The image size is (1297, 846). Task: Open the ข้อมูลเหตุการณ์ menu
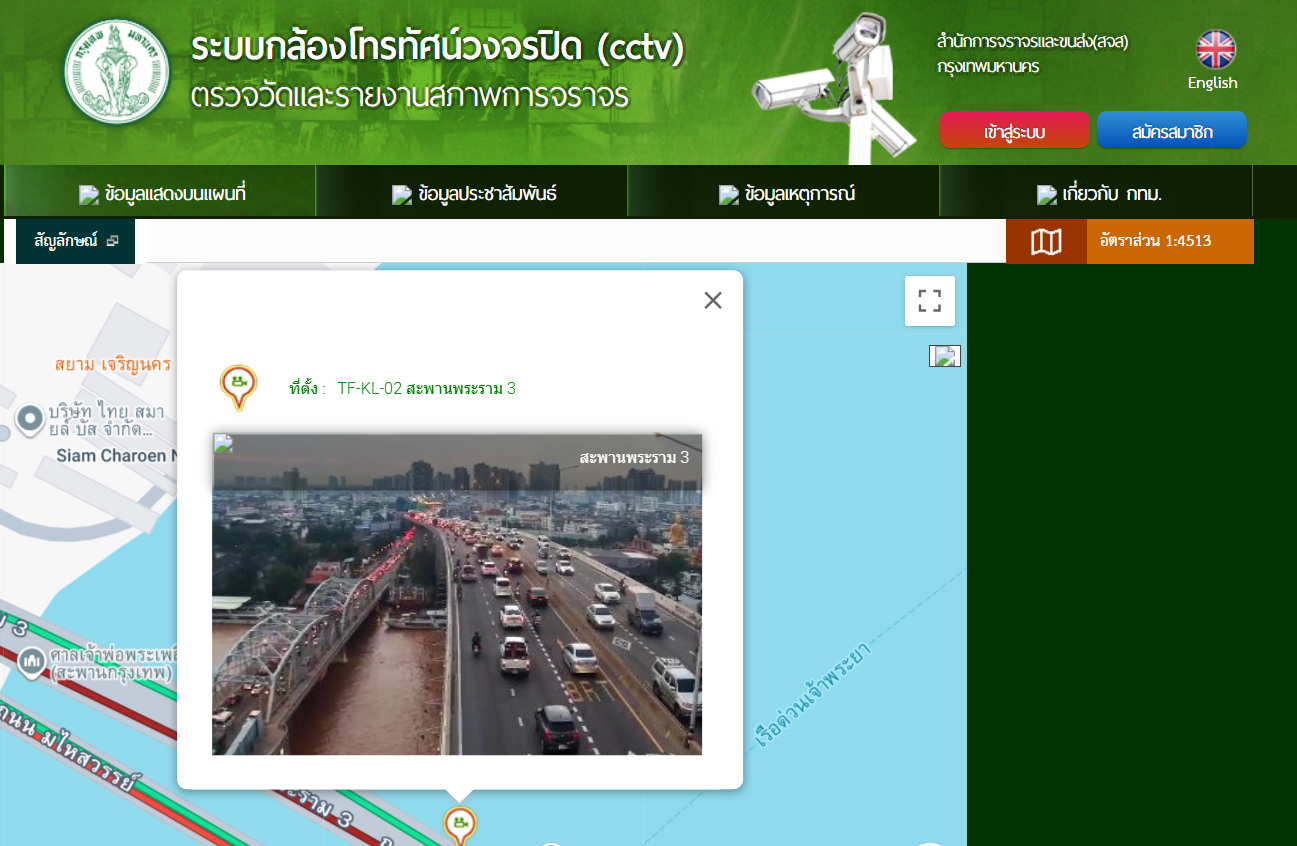click(x=787, y=194)
